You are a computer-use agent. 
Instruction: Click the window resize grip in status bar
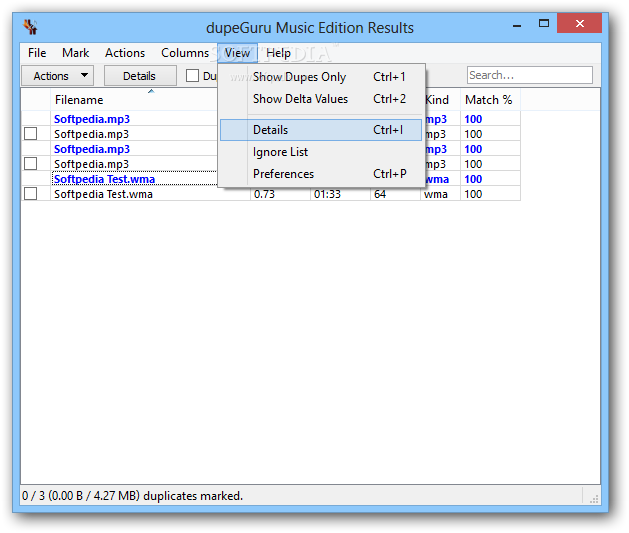point(594,499)
